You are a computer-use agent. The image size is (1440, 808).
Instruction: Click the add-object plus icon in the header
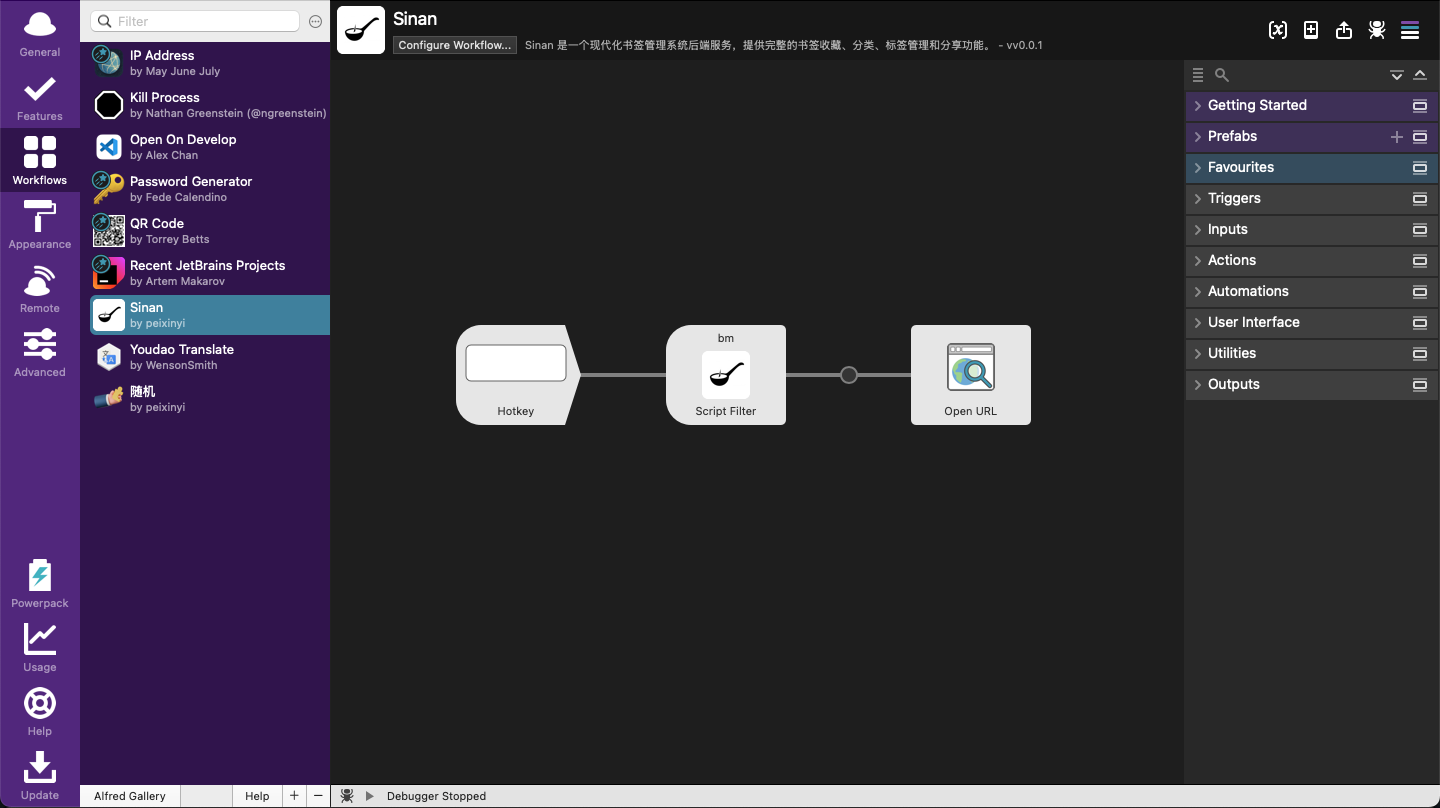click(x=1311, y=30)
